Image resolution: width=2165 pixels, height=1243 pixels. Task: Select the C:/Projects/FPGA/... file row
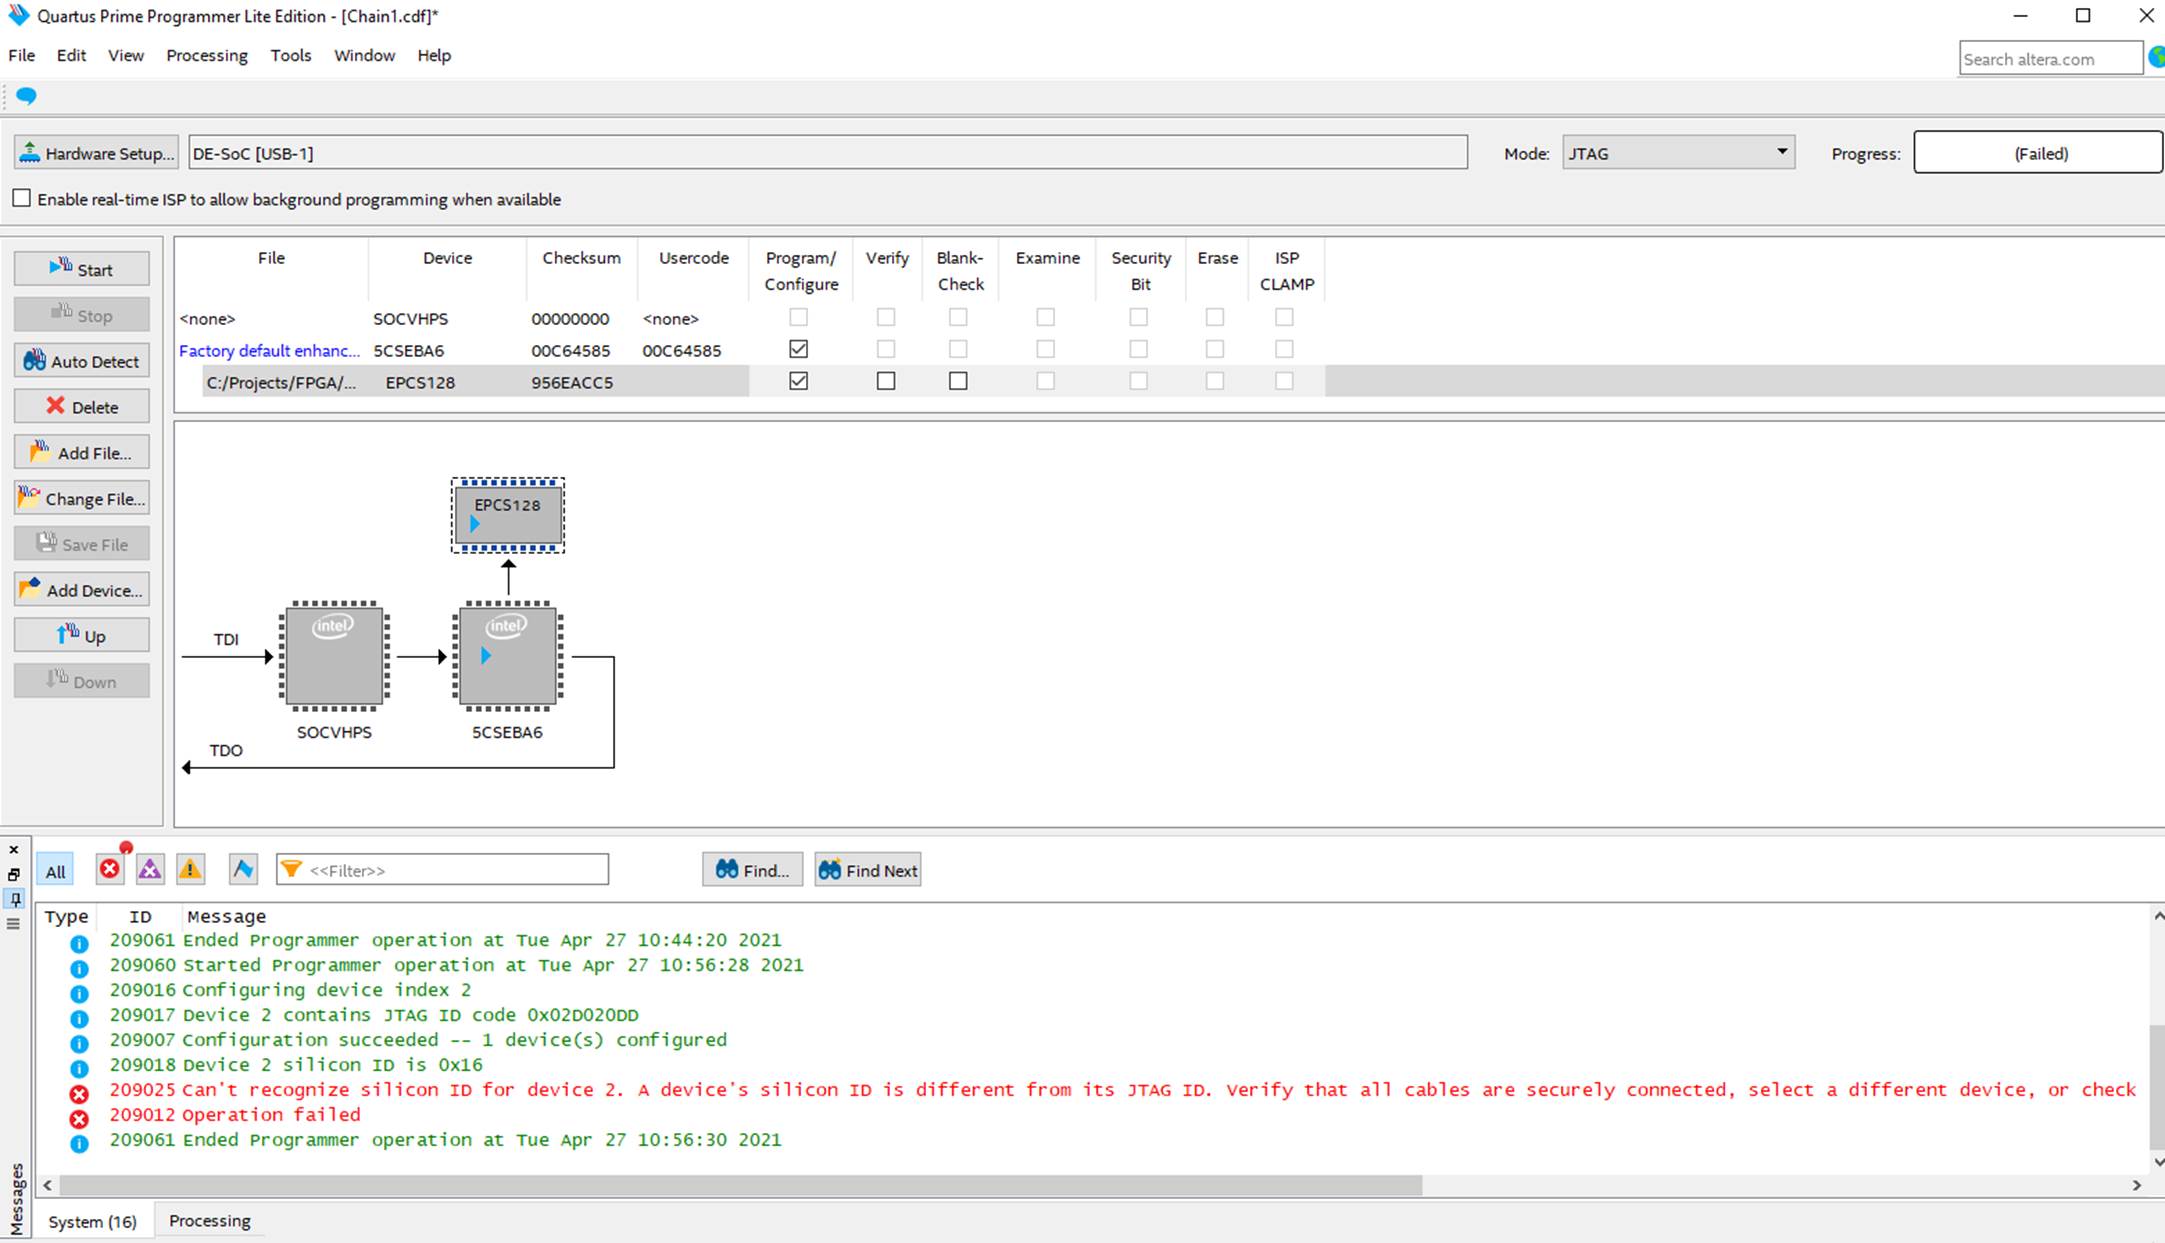[x=281, y=382]
